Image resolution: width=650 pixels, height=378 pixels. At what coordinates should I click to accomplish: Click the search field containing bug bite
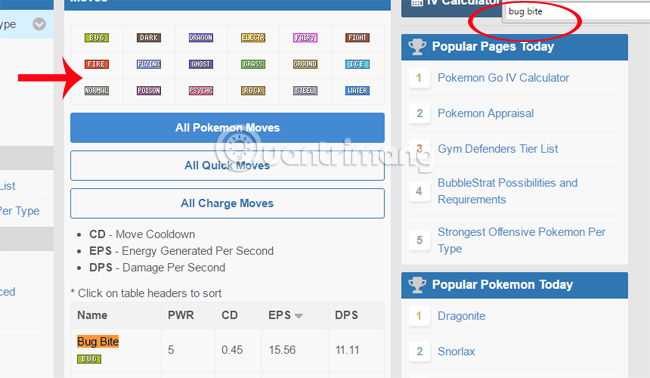point(576,11)
